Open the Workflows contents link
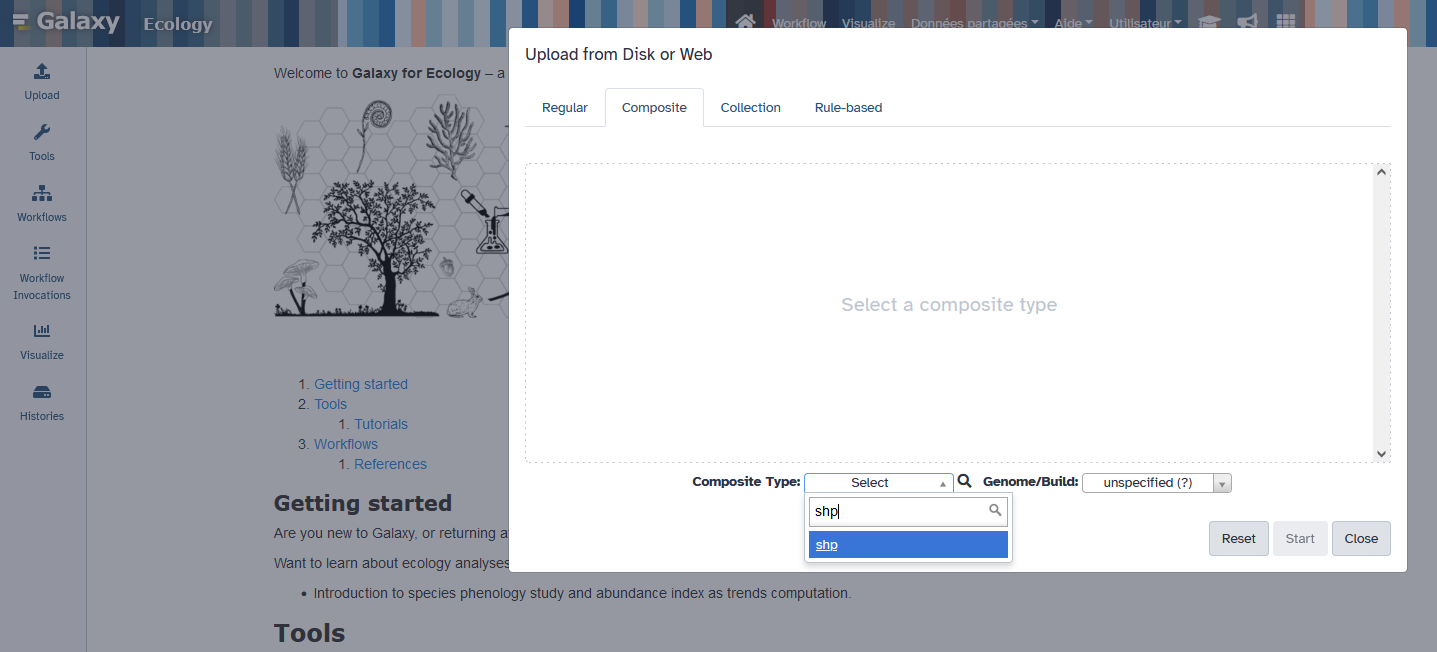This screenshot has height=652, width=1437. (346, 444)
